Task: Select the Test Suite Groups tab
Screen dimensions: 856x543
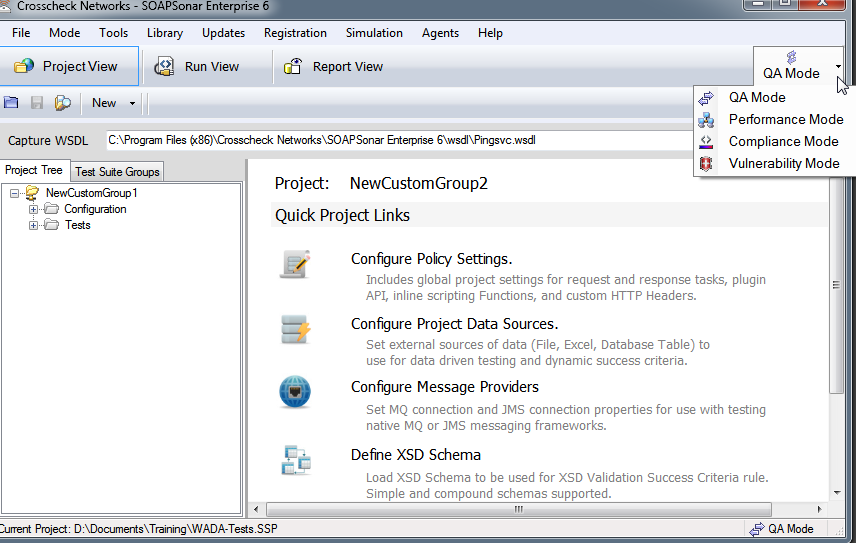Action: pyautogui.click(x=117, y=172)
